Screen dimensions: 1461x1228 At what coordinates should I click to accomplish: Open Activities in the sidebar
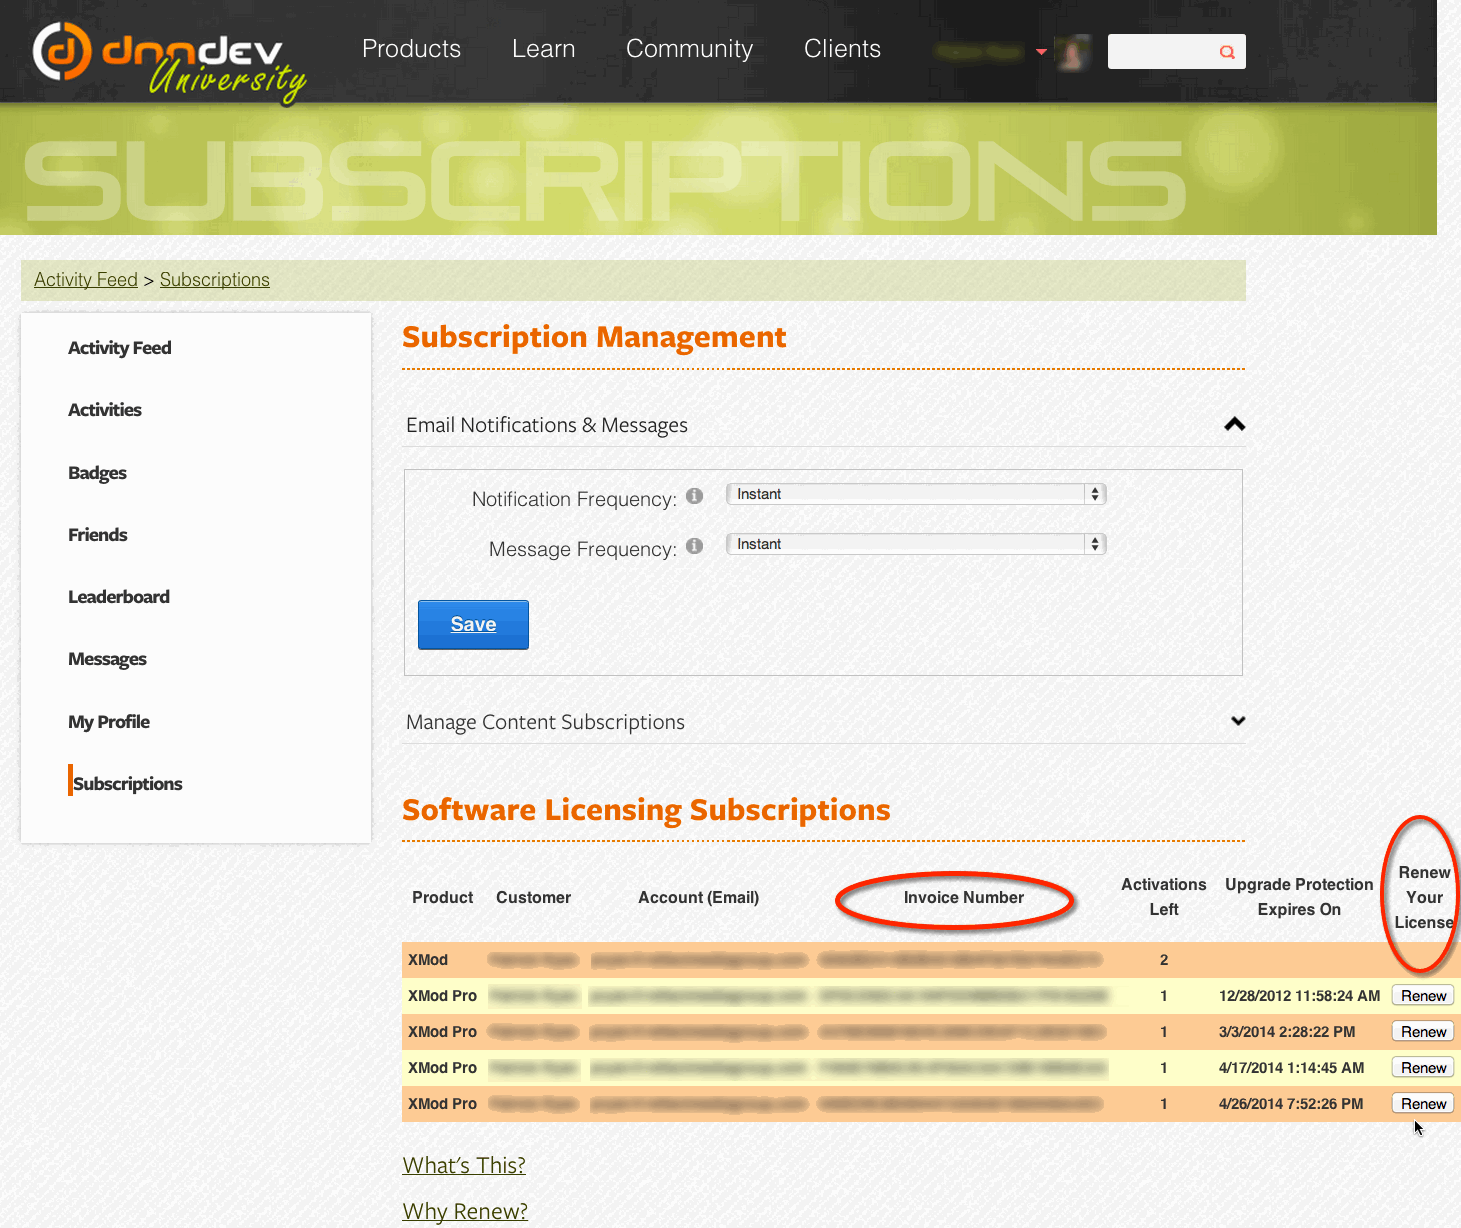pyautogui.click(x=105, y=410)
